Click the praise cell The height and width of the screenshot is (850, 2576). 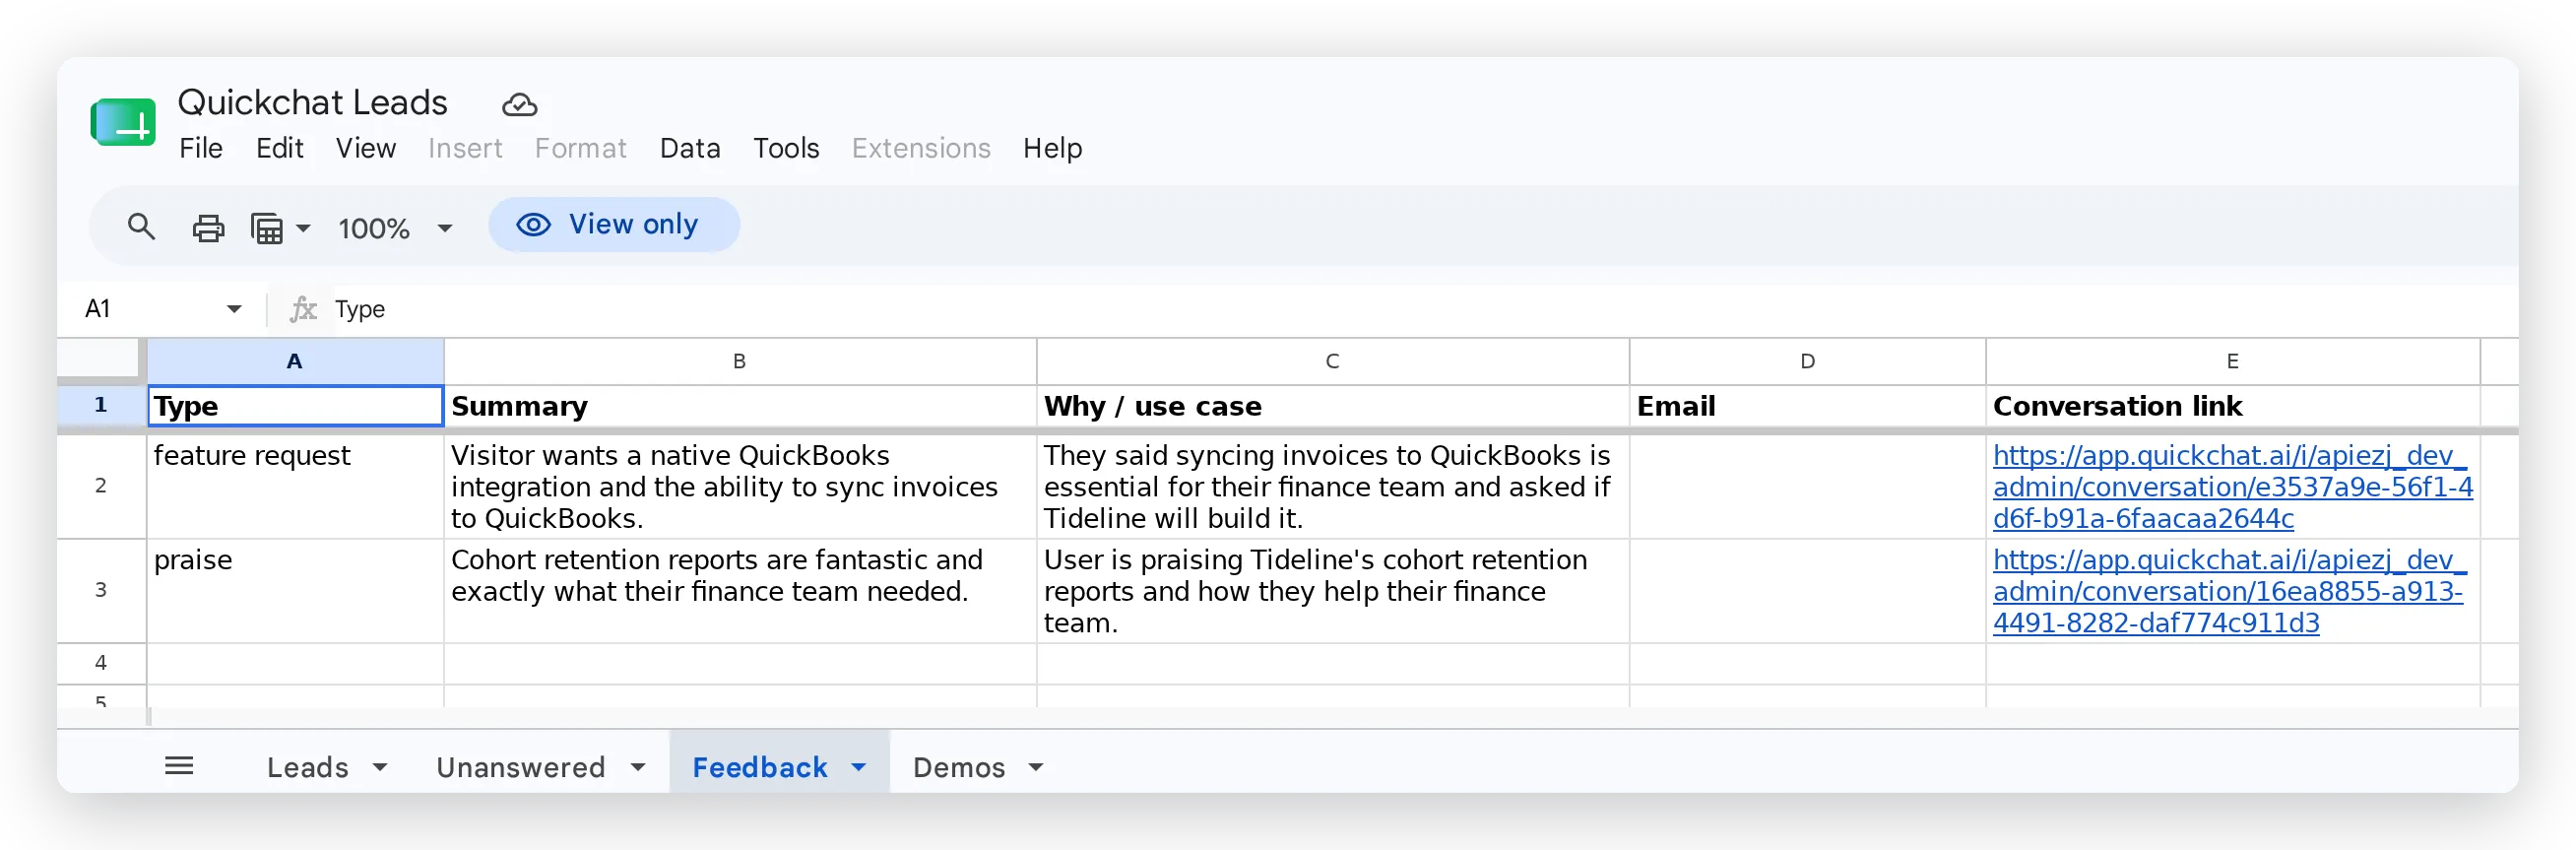click(x=295, y=591)
